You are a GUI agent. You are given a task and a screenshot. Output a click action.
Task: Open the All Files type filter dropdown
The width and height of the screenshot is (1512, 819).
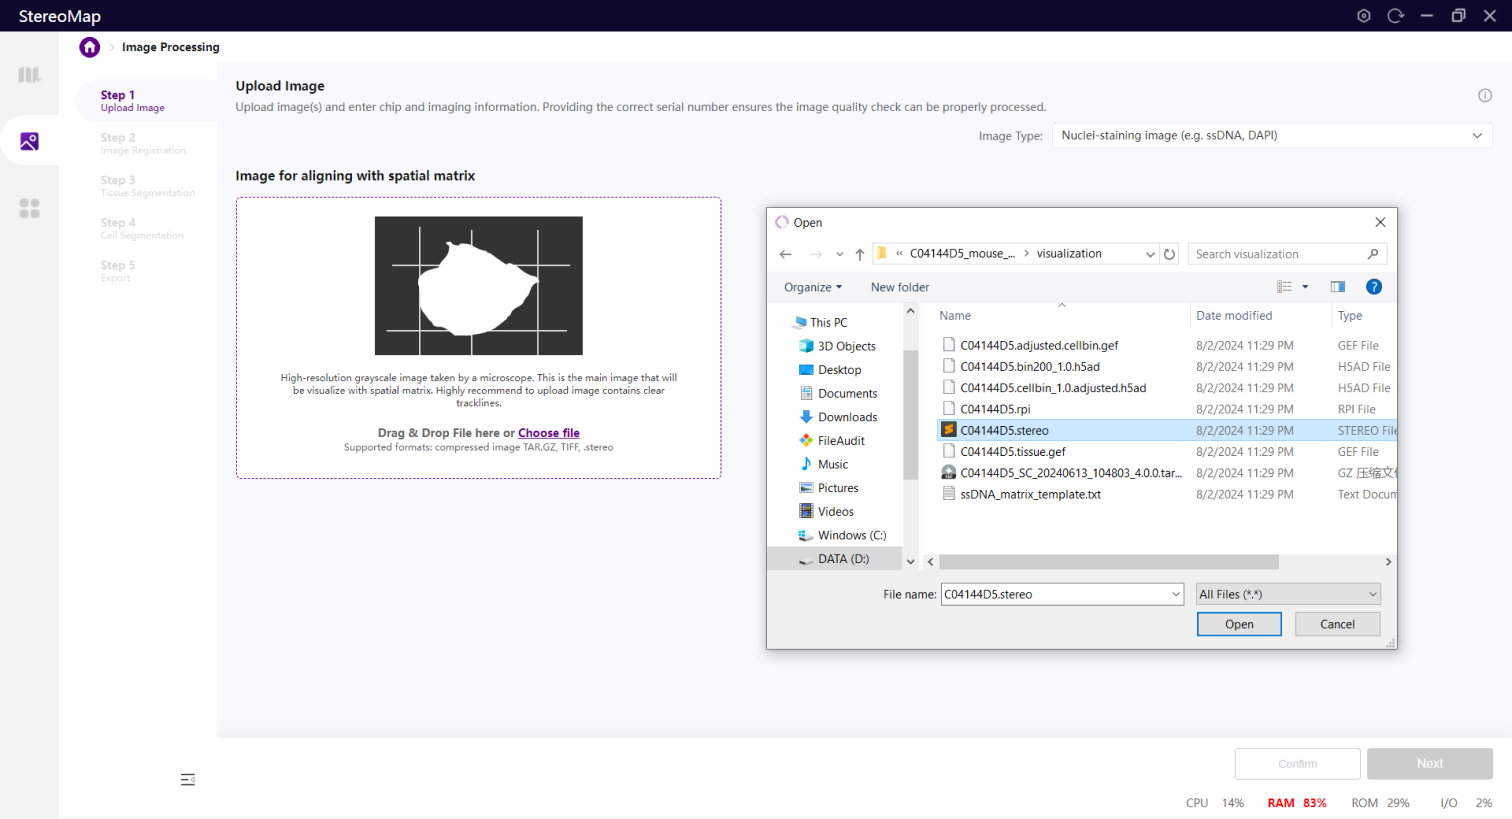[1288, 594]
